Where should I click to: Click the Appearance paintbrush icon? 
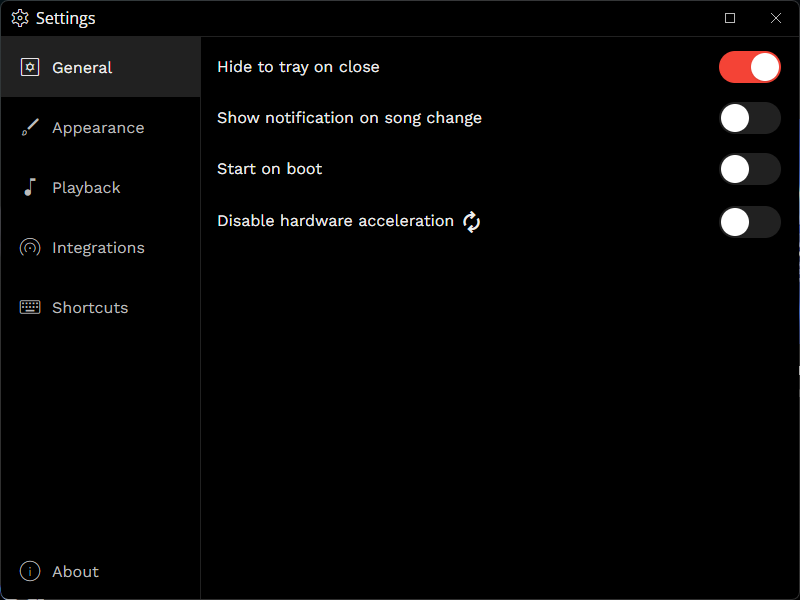click(30, 128)
